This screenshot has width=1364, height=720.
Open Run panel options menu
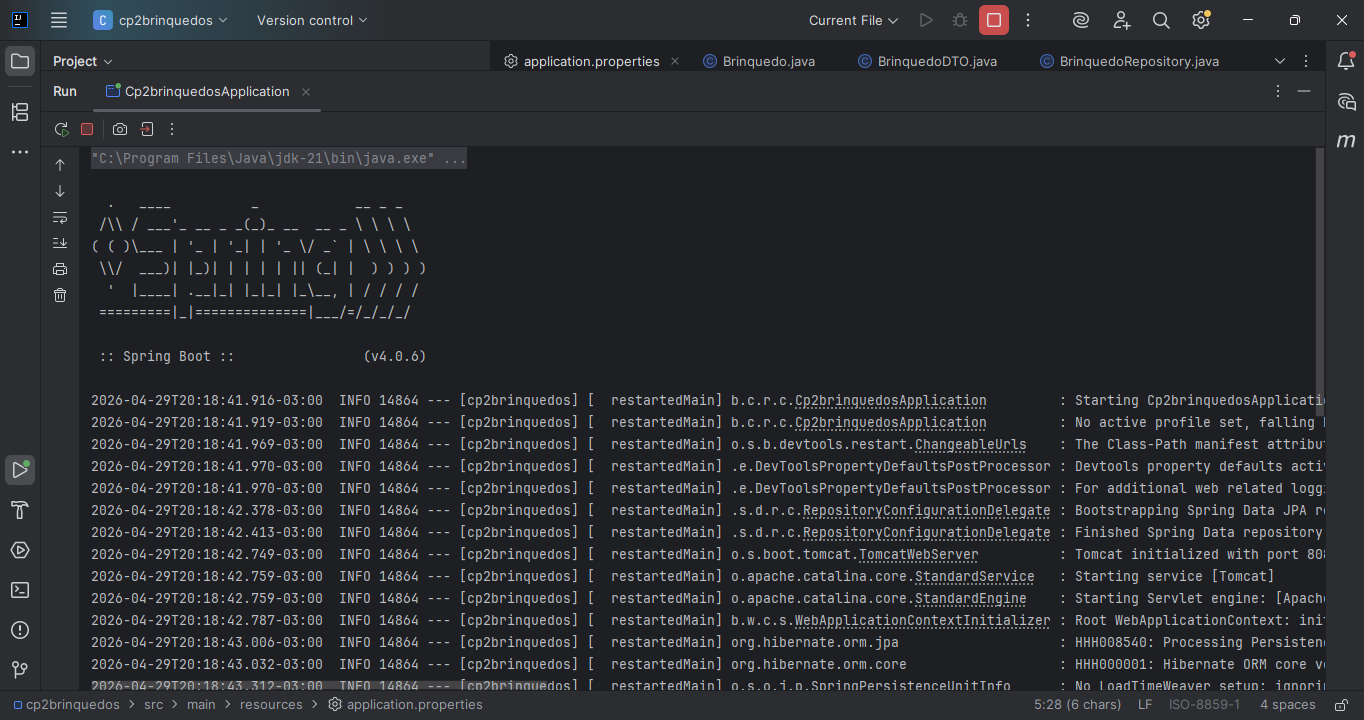coord(1278,91)
